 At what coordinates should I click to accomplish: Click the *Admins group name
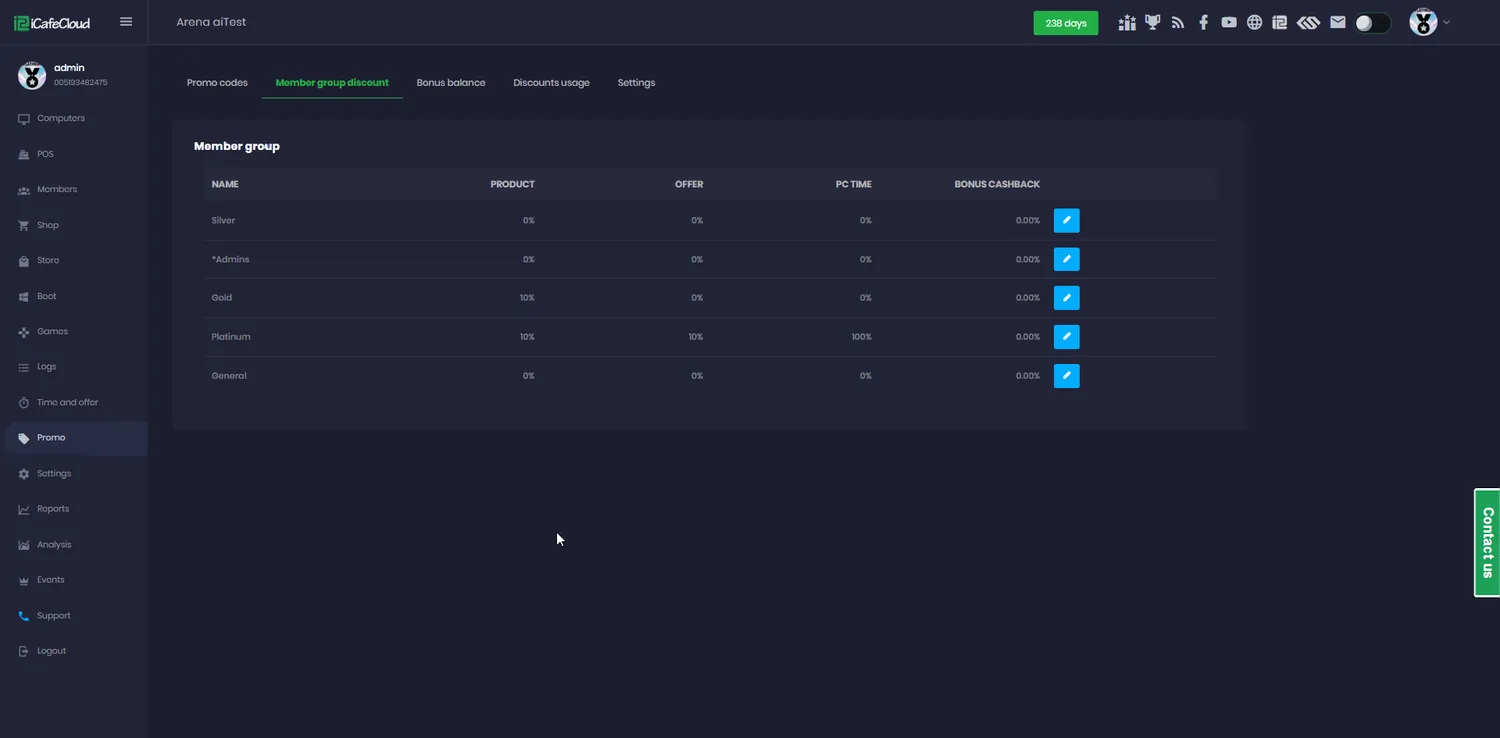(x=230, y=259)
